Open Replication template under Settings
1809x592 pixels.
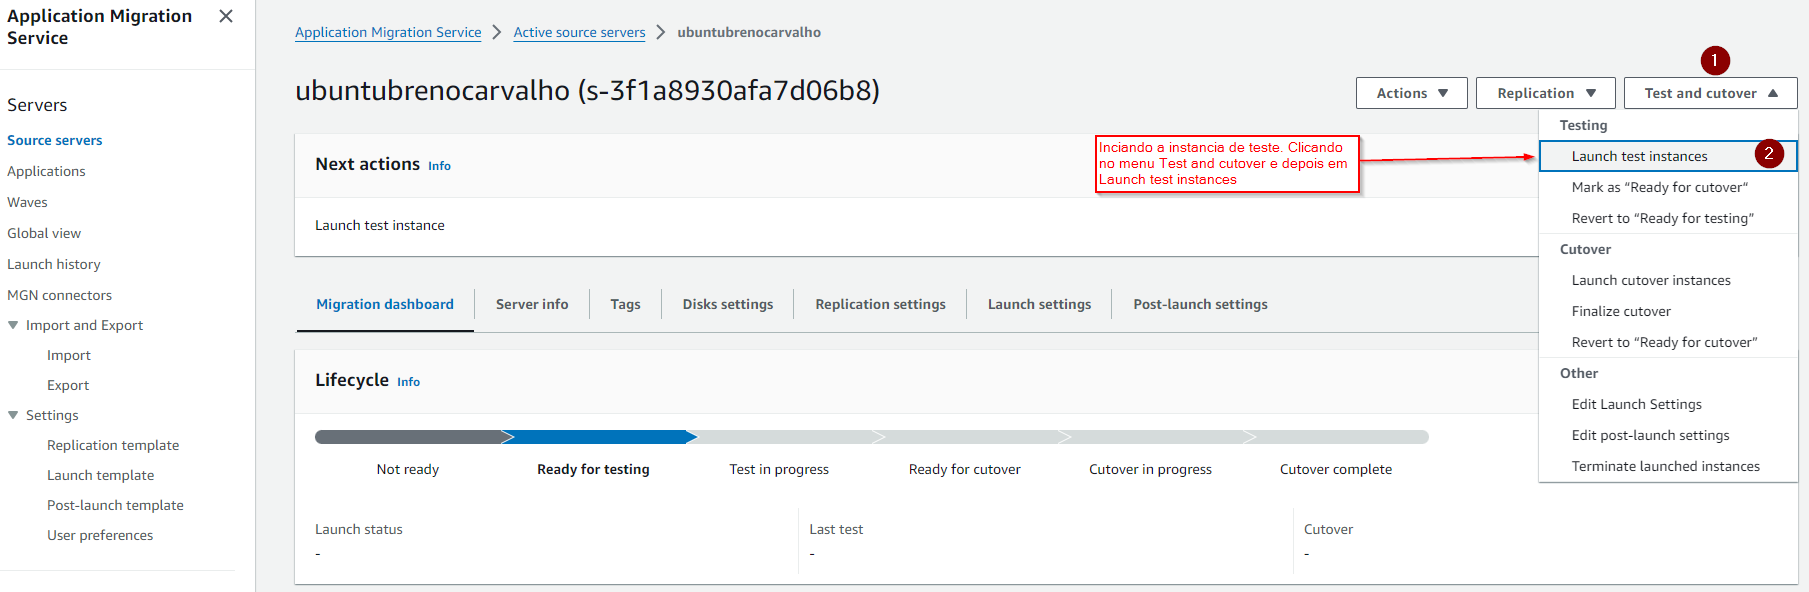click(x=113, y=445)
